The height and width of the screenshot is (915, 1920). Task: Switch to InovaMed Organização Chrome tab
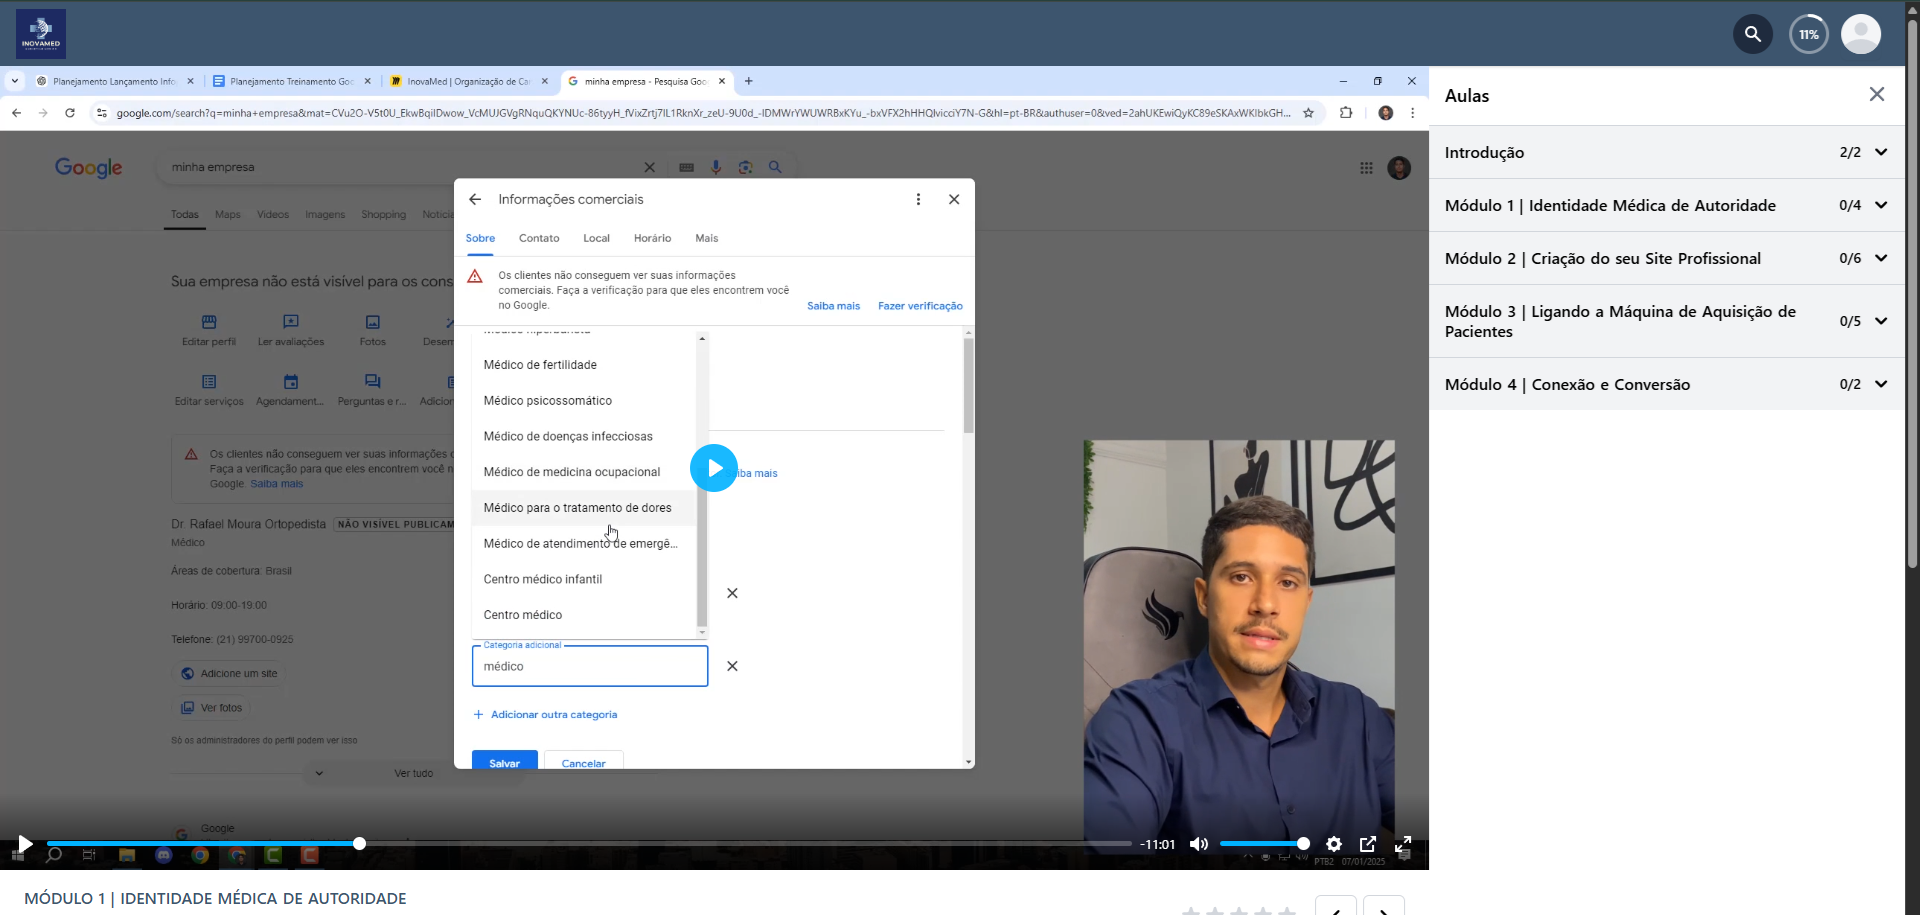pyautogui.click(x=469, y=81)
